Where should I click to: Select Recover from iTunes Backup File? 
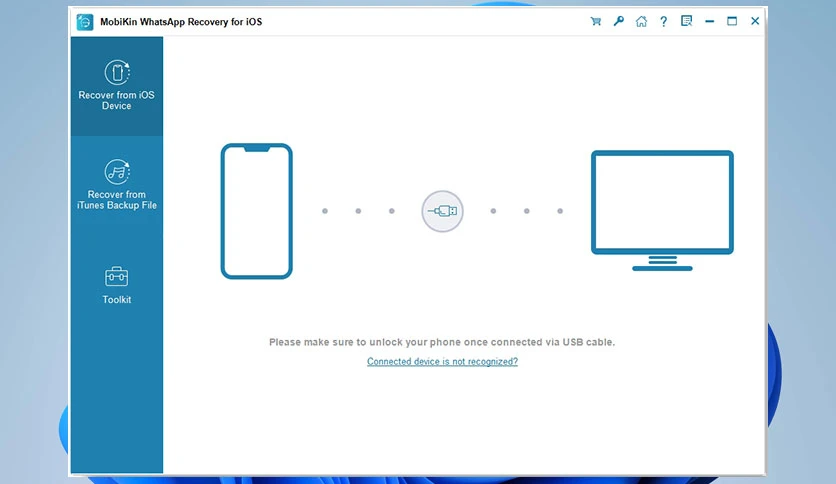(117, 185)
